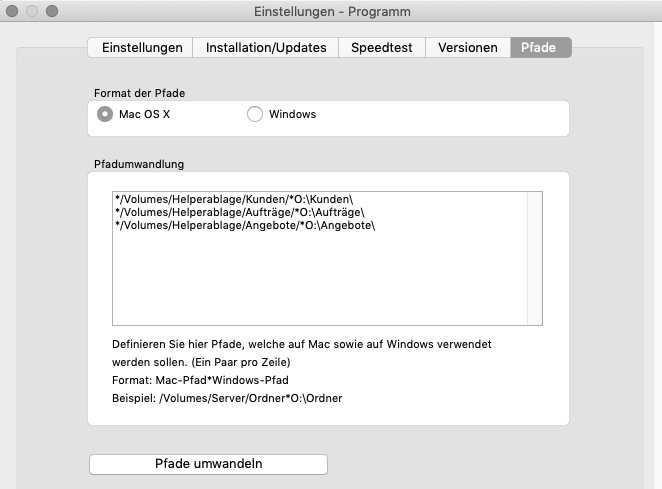Click empty space in Pfadumwandlung text box
The height and width of the screenshot is (489, 662).
[x=320, y=280]
